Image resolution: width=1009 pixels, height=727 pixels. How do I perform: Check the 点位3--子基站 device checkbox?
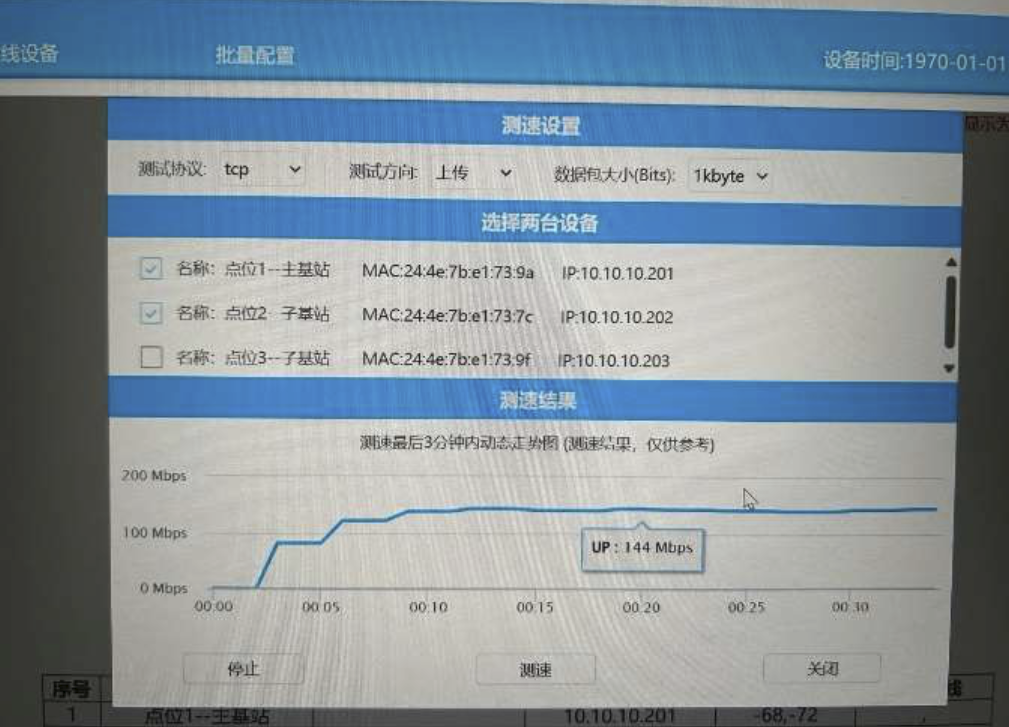(x=151, y=356)
